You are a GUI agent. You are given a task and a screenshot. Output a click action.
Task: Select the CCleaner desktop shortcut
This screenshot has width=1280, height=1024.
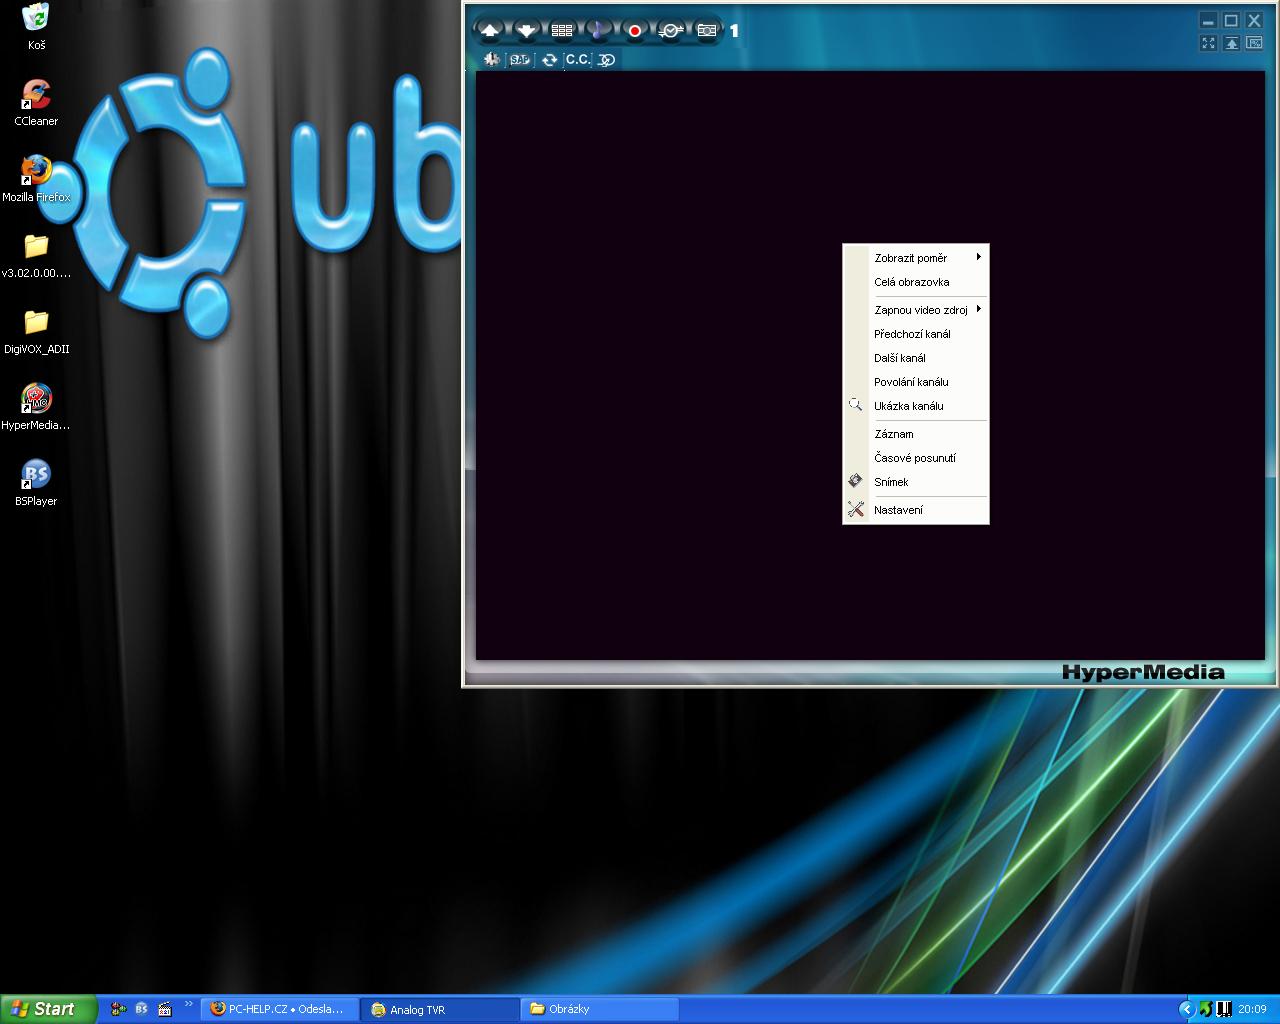pyautogui.click(x=36, y=103)
